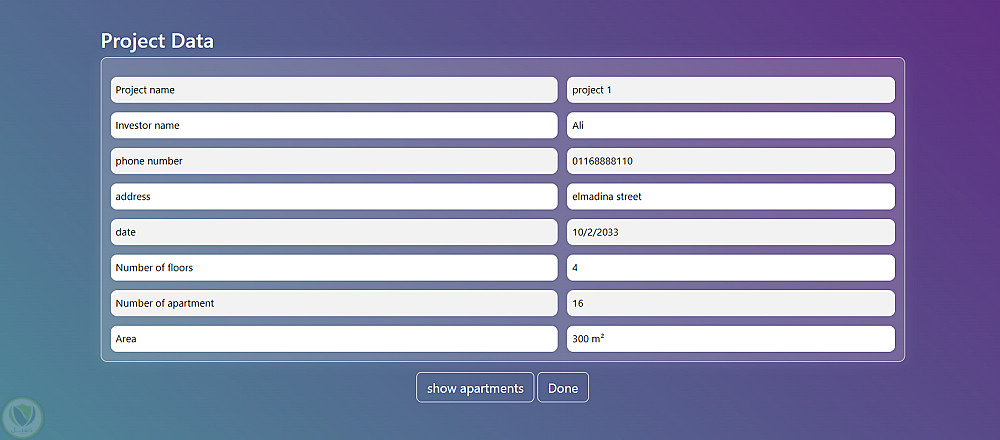Click the field containing 01168888110
Viewport: 1000px width, 440px height.
[x=730, y=161]
